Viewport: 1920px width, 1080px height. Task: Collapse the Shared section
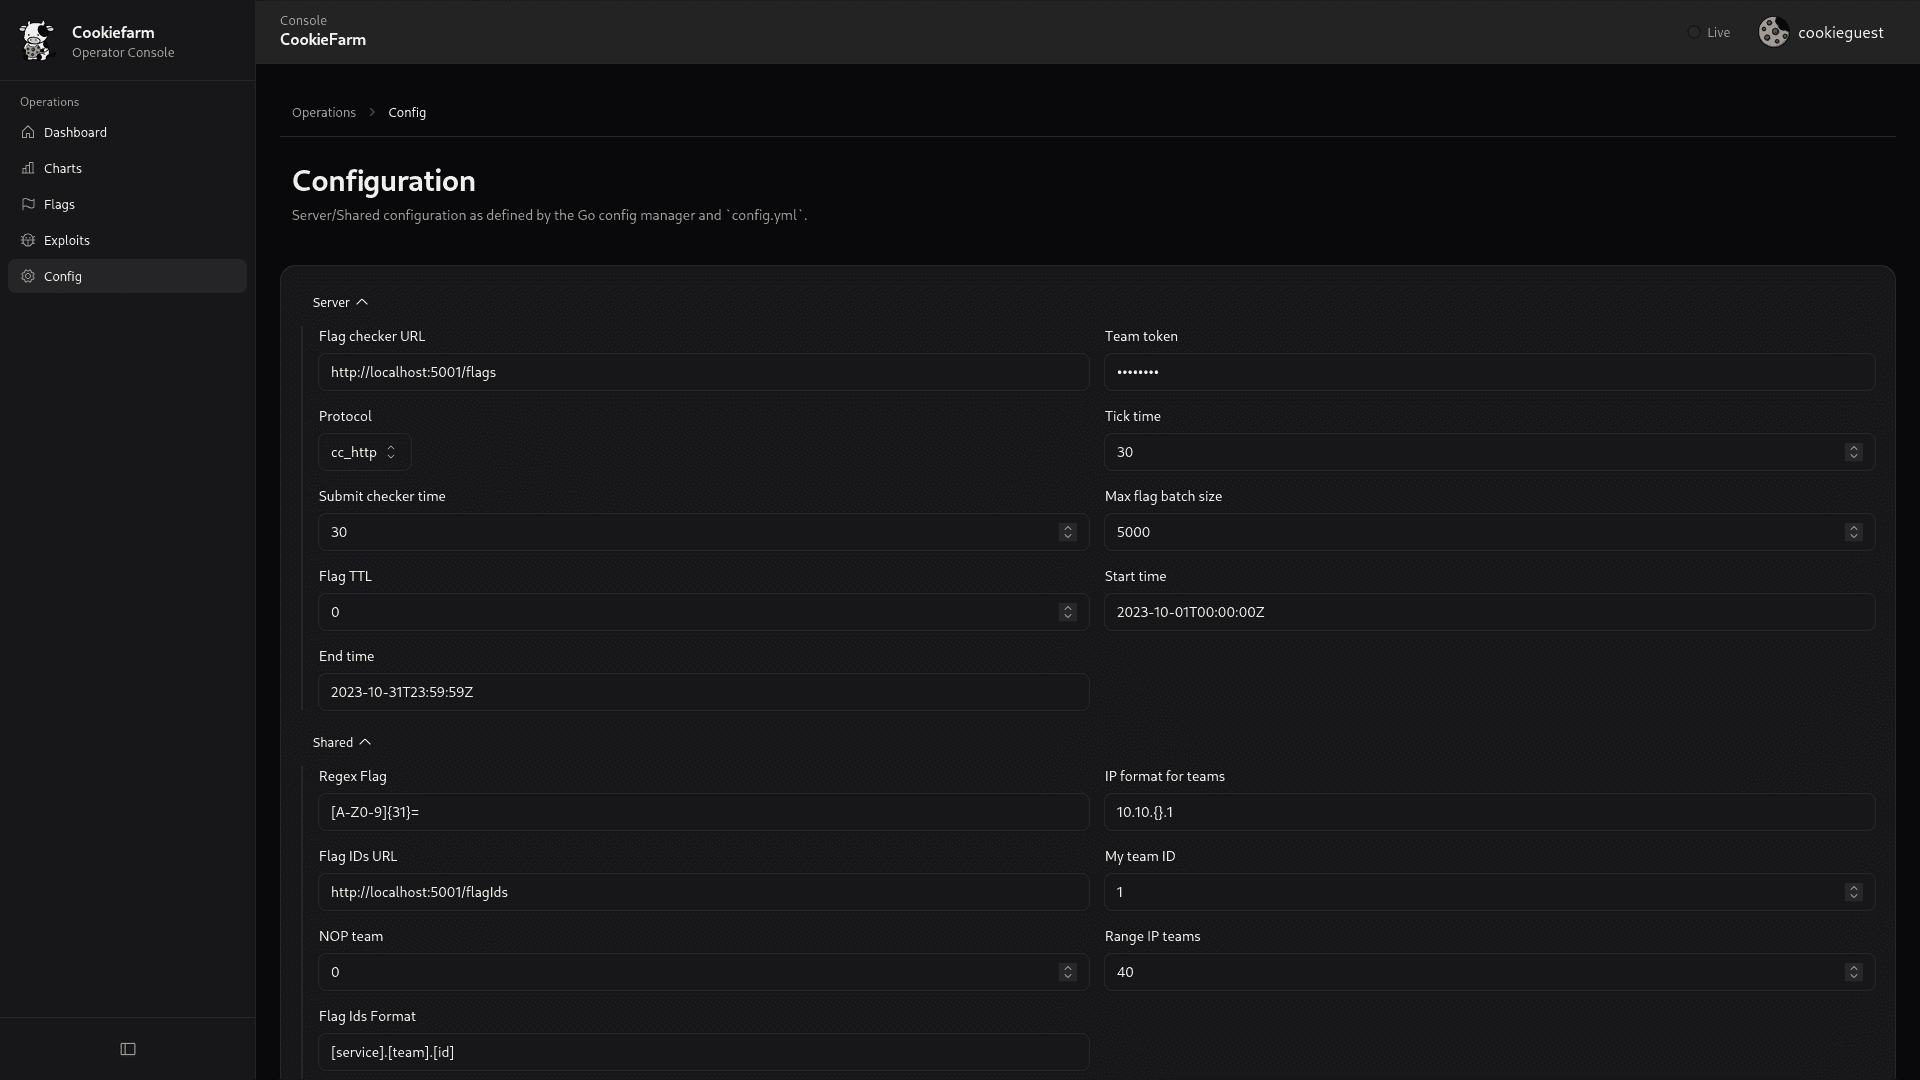click(342, 742)
